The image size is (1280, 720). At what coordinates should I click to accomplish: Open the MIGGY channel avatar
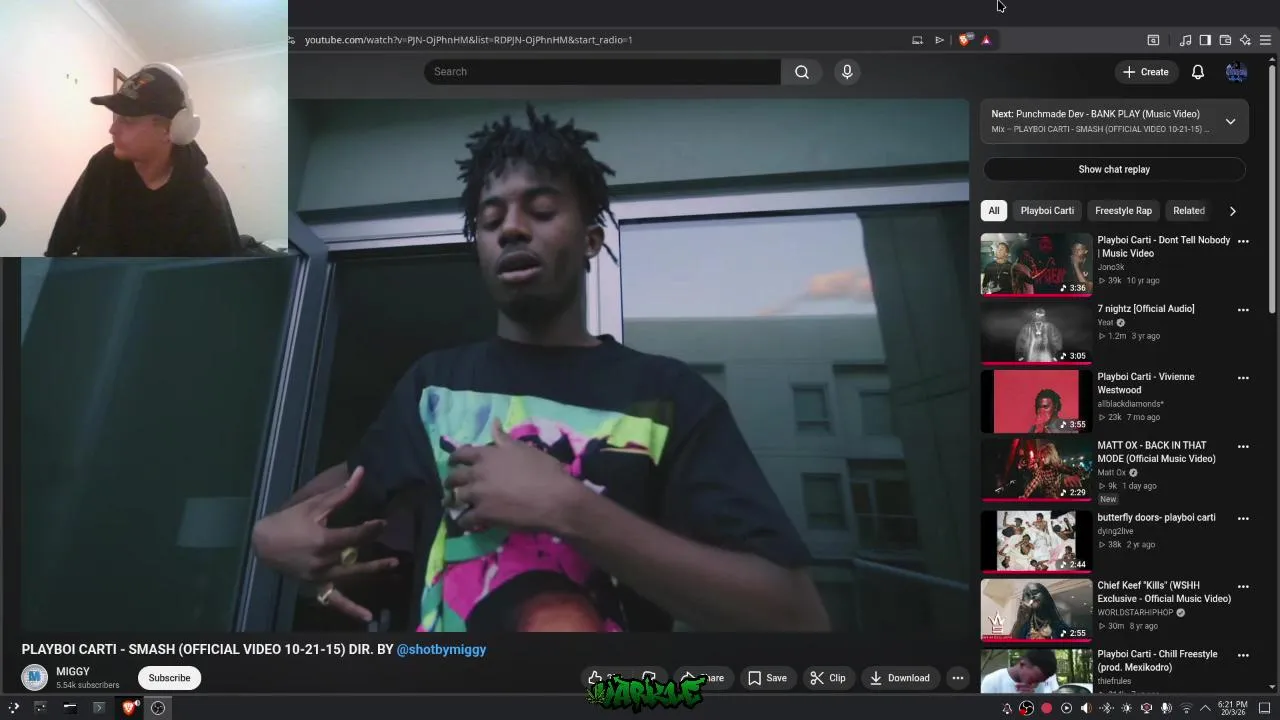[35, 677]
